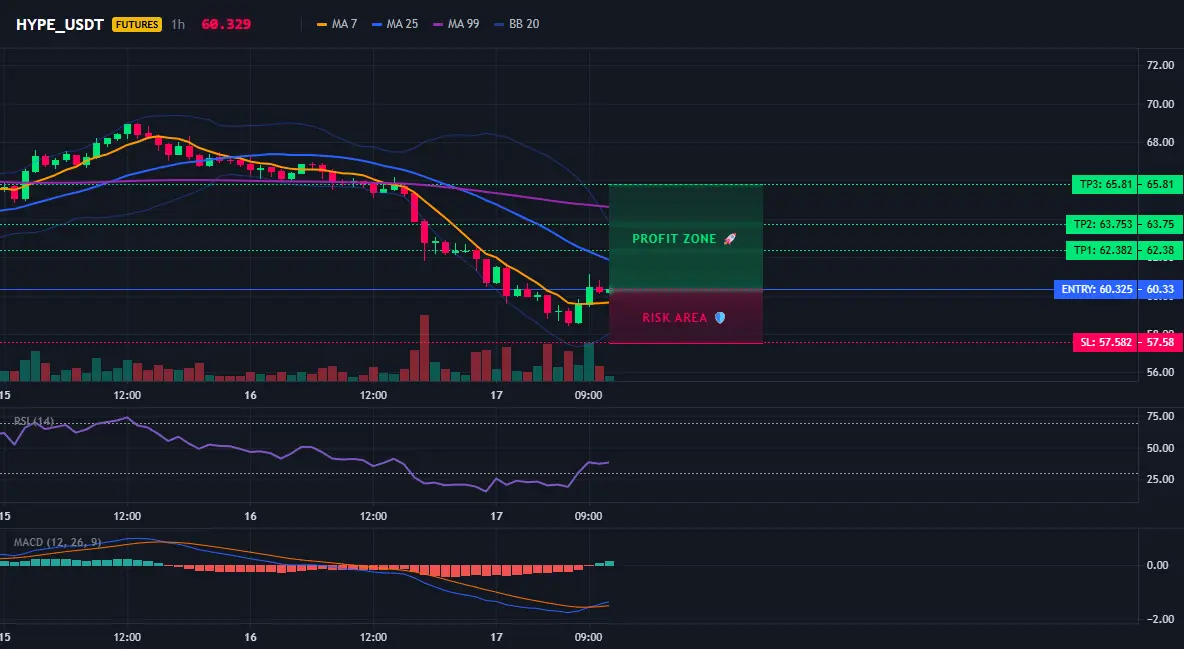Image resolution: width=1184 pixels, height=649 pixels.
Task: Click the TP3: 65.81 price label
Action: point(1104,184)
